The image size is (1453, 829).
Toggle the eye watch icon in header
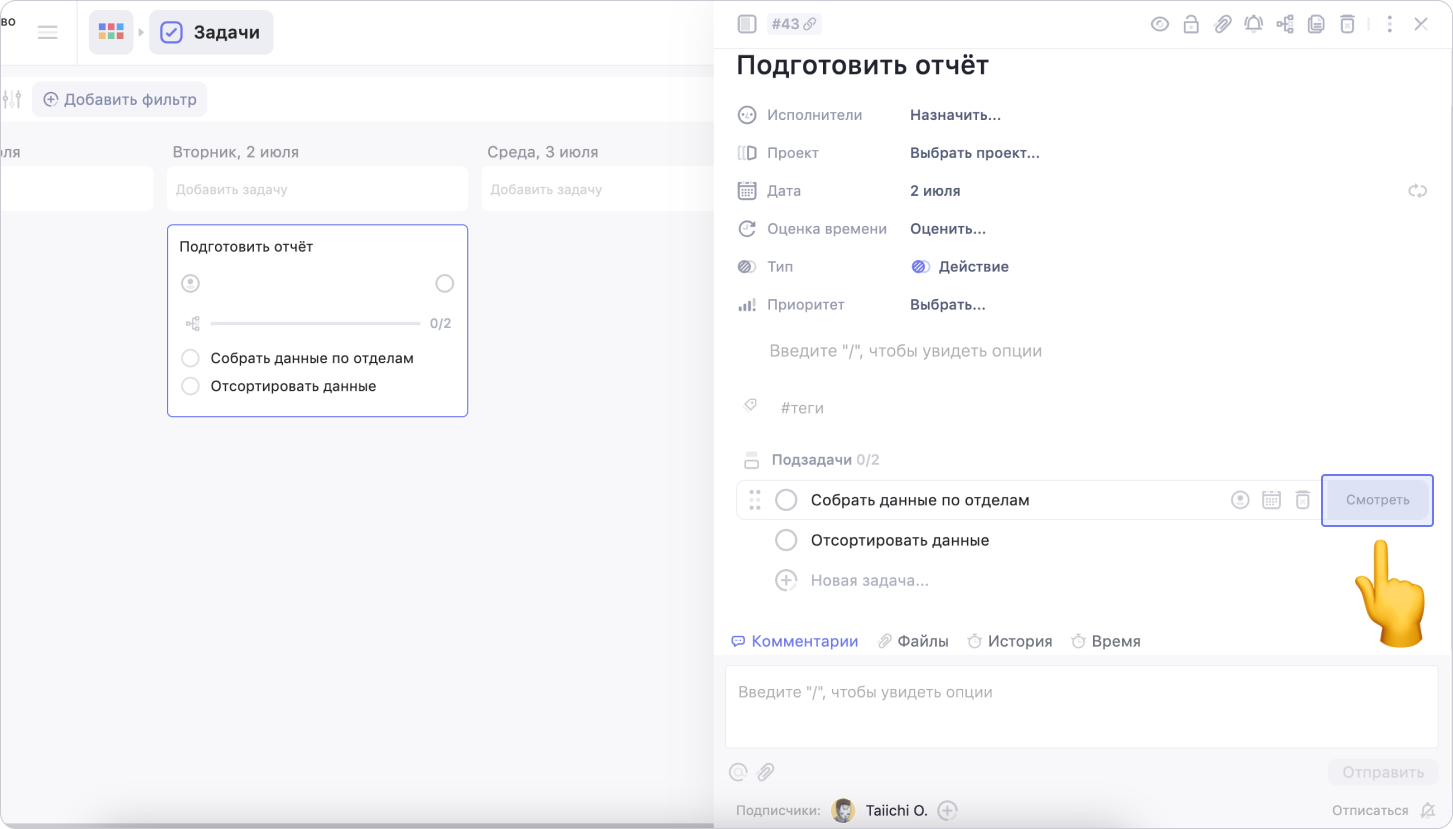1159,24
